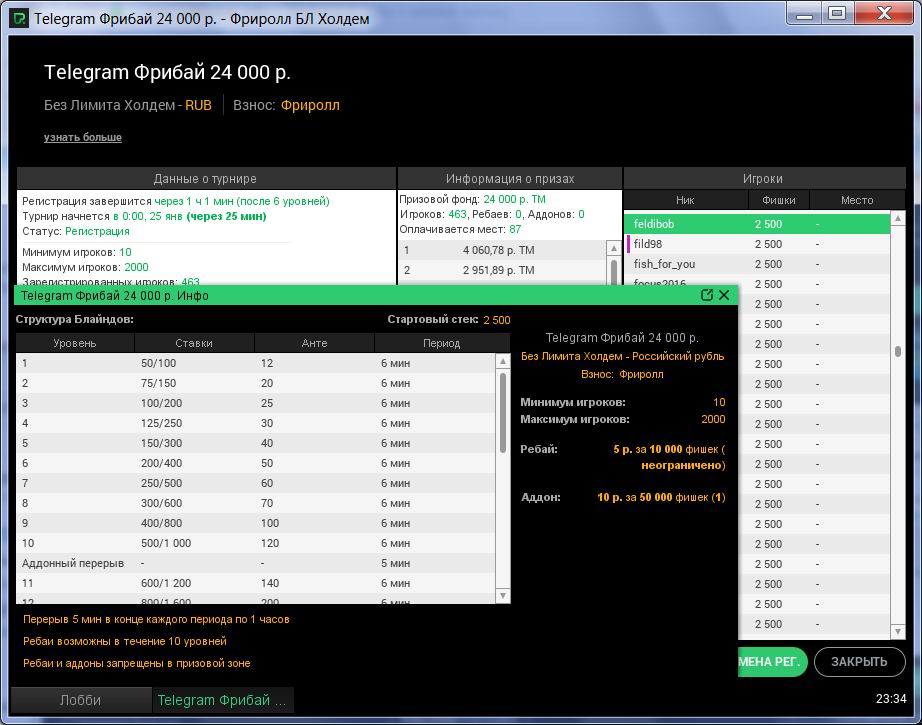Select the Telegram Фрибай tab at bottom
The image size is (922, 725).
tap(222, 700)
